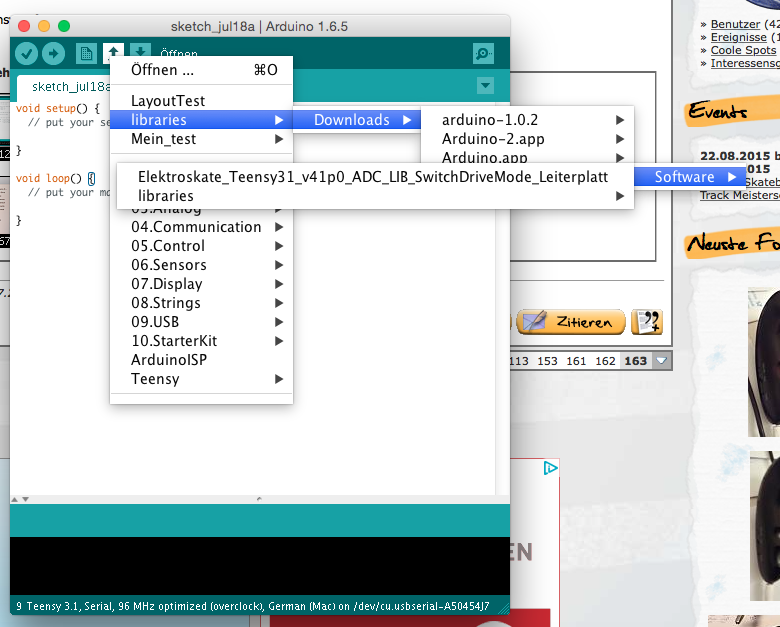This screenshot has height=627, width=780.
Task: Expand the libraries submenu in Öffnen menu
Action: [x=201, y=120]
